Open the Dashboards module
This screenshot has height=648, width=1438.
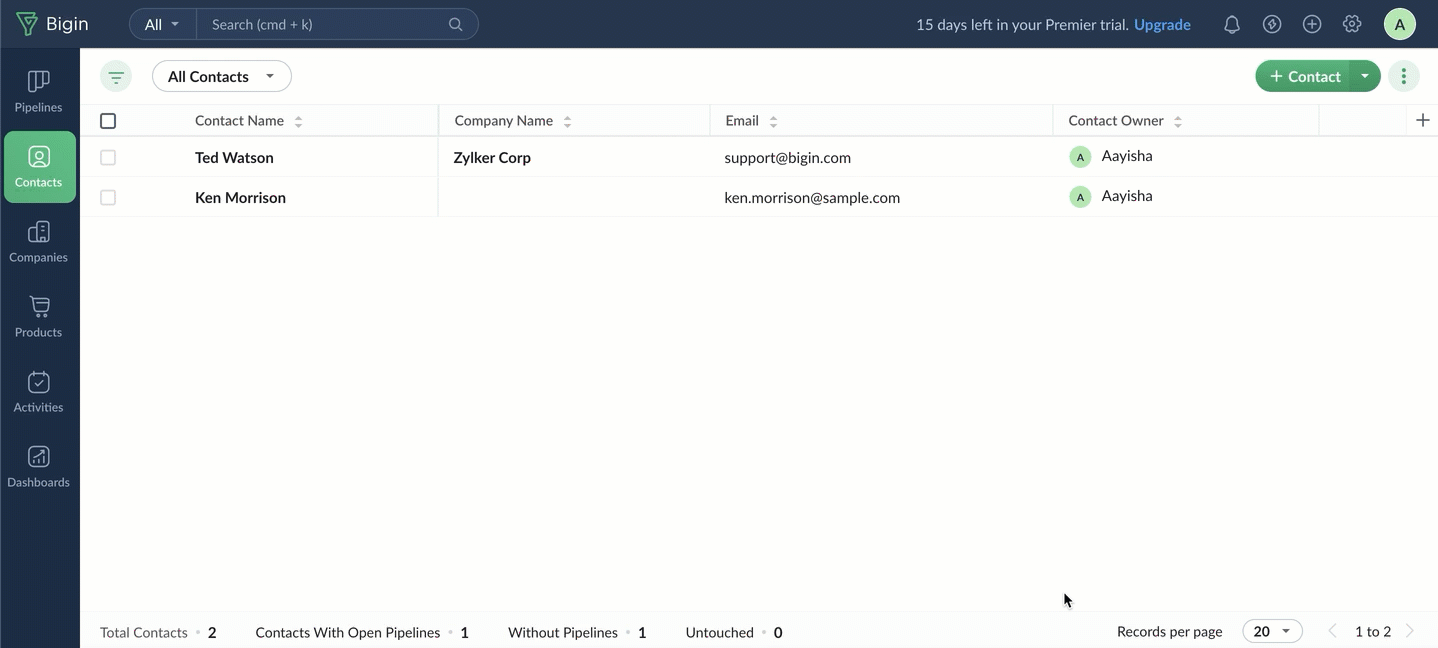[39, 467]
